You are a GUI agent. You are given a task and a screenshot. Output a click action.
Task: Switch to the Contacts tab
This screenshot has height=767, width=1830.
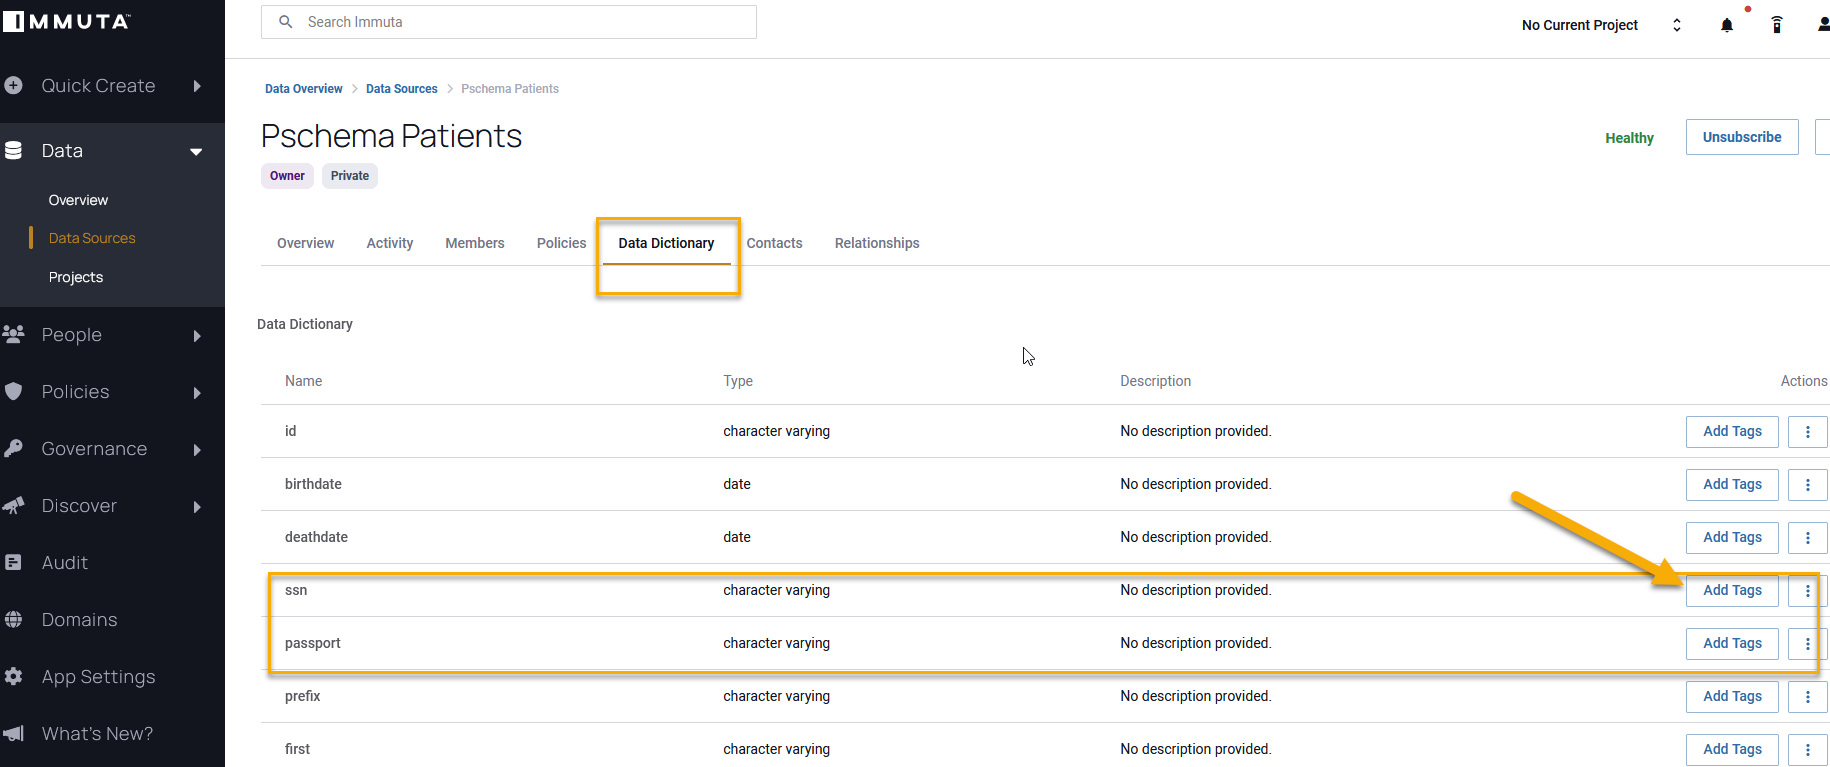775,243
